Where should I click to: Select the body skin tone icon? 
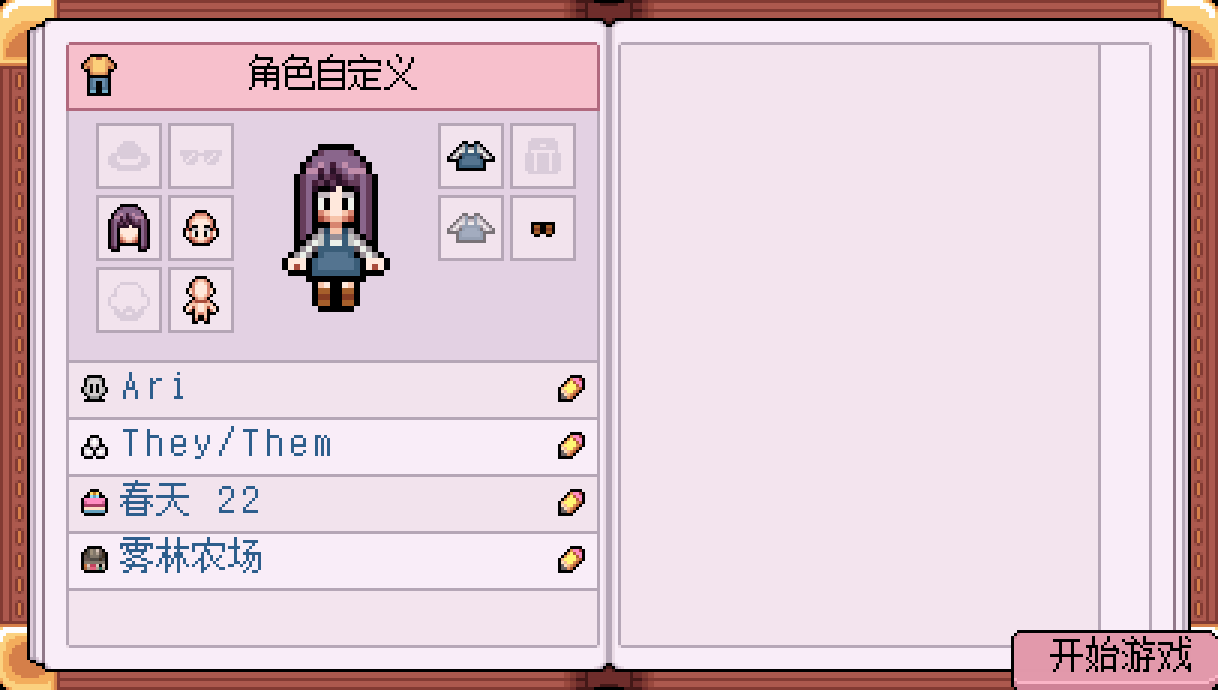click(201, 300)
